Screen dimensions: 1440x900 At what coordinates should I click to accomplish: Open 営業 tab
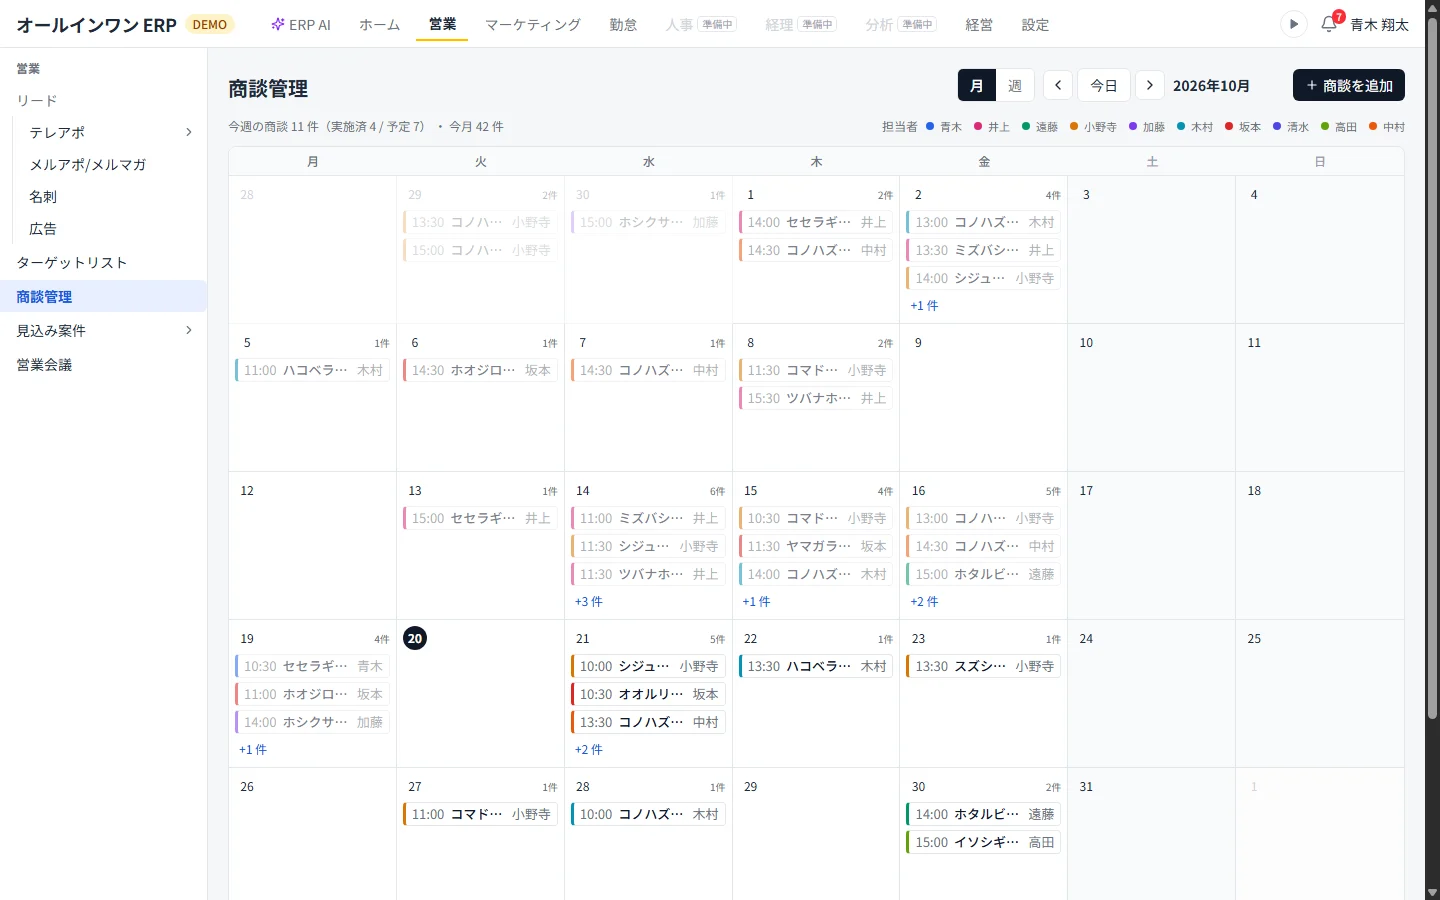[x=442, y=24]
